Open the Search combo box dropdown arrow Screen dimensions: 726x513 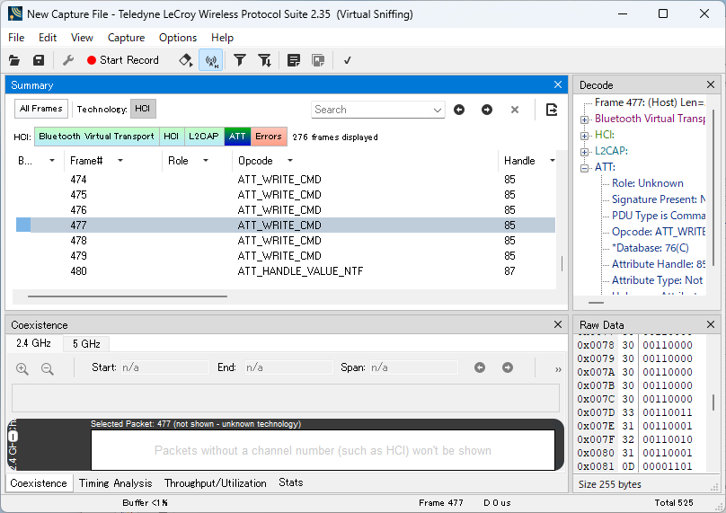point(437,110)
